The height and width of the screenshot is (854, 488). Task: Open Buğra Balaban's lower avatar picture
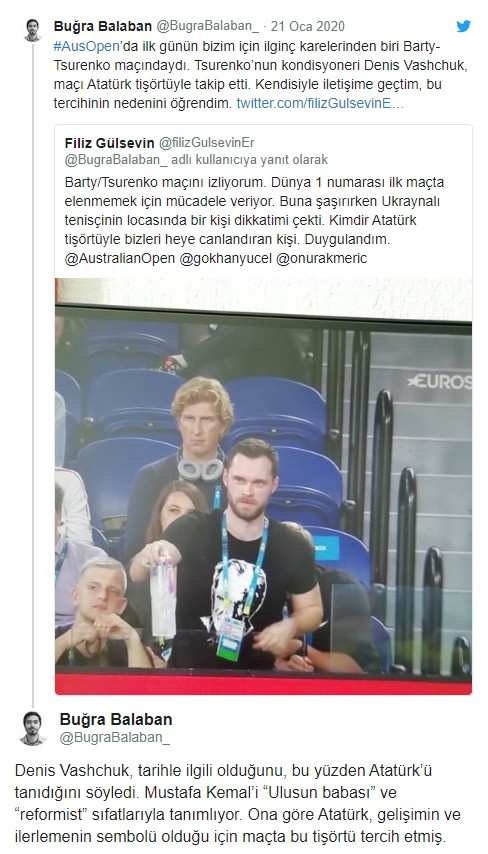tap(33, 728)
